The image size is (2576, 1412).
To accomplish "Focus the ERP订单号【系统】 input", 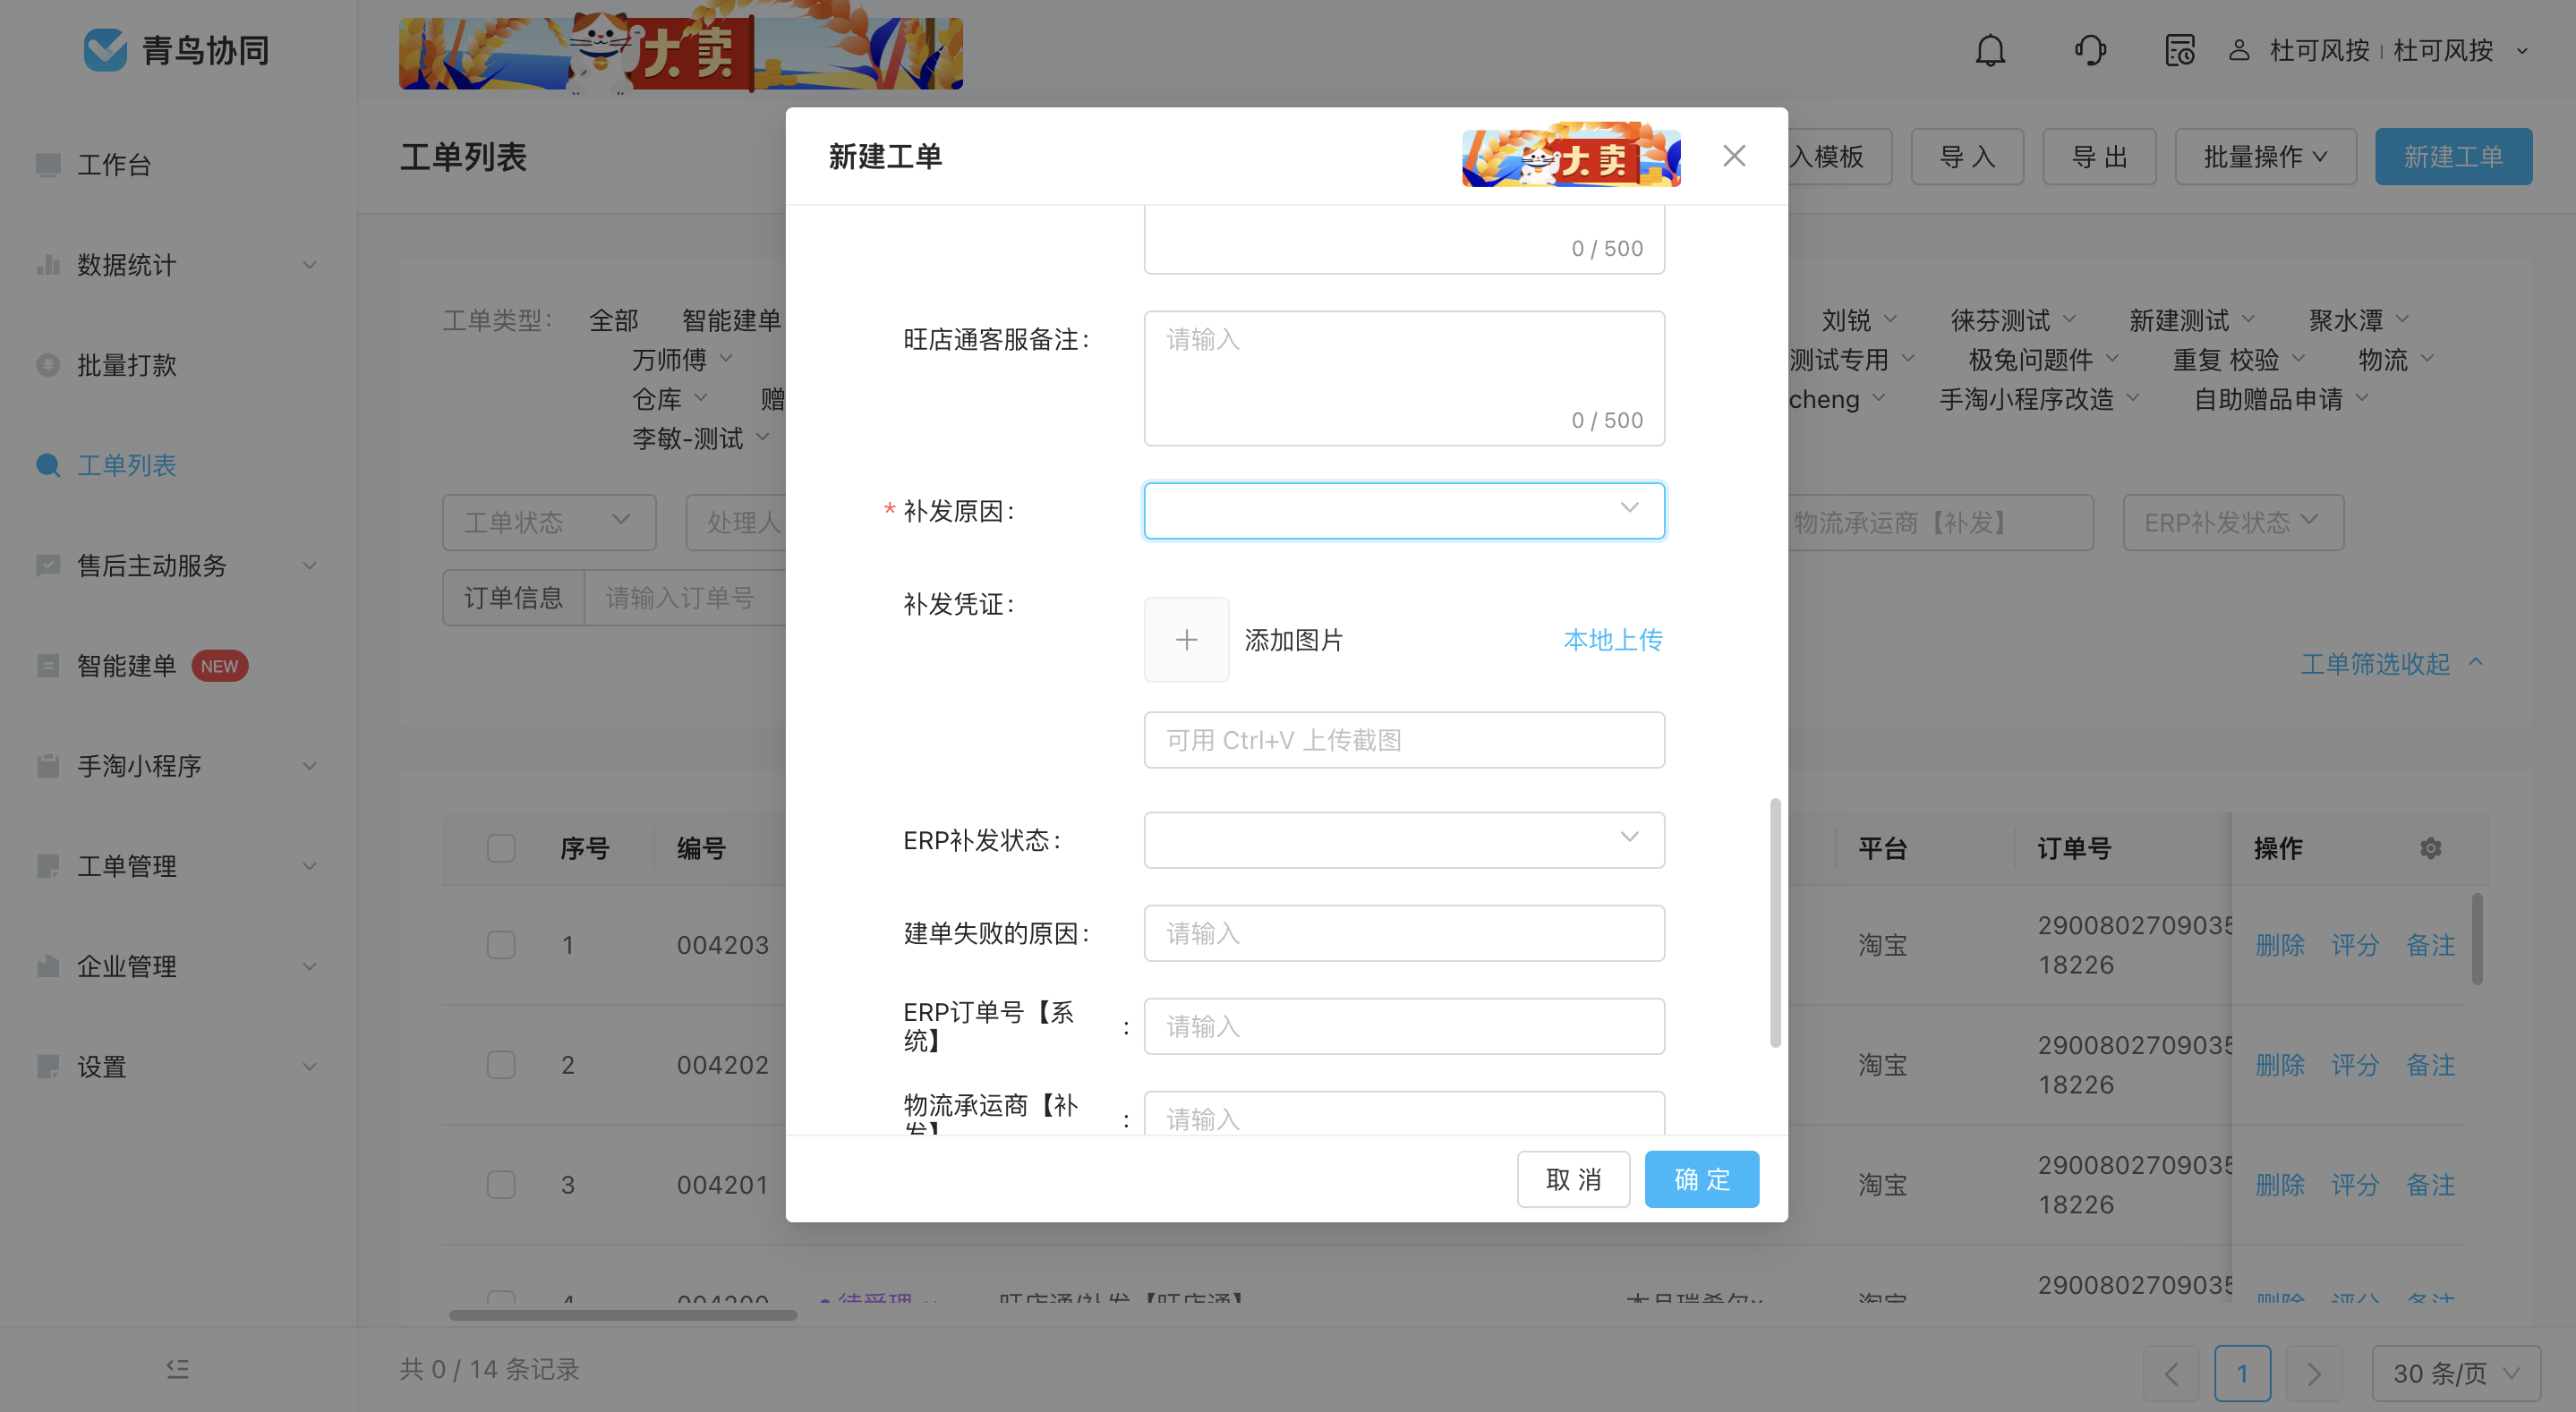I will (1404, 1026).
